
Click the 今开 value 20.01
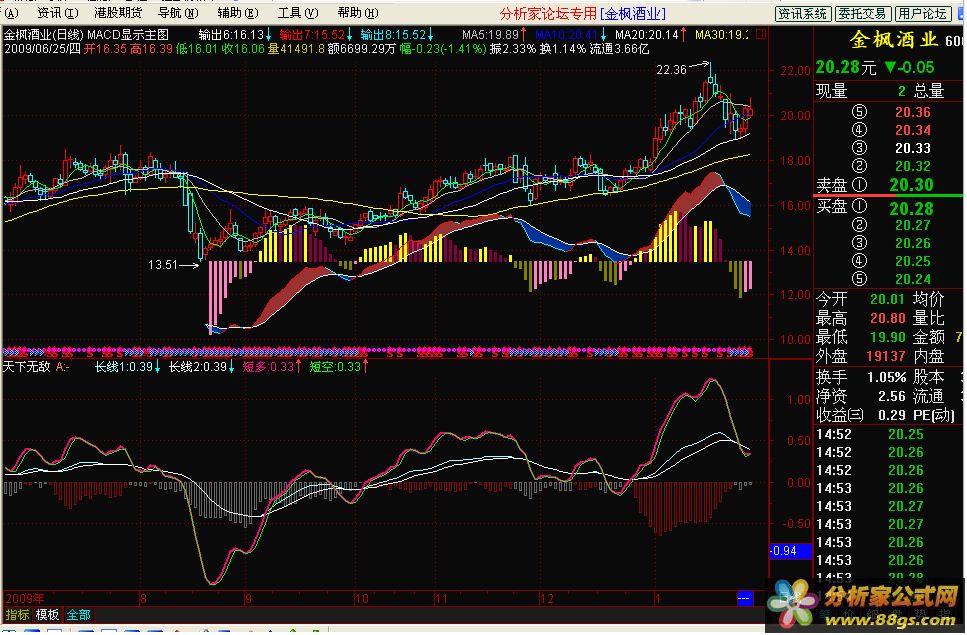(x=887, y=300)
